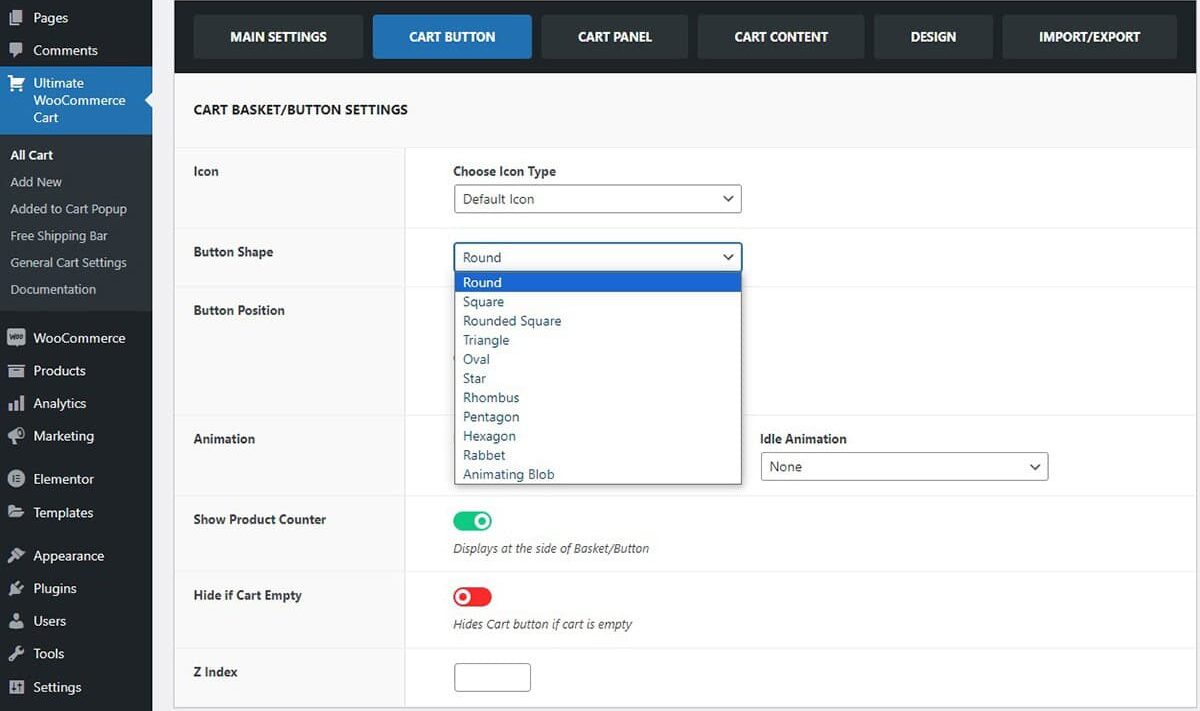1200x711 pixels.
Task: Open the Plugins menu label
Action: click(55, 588)
